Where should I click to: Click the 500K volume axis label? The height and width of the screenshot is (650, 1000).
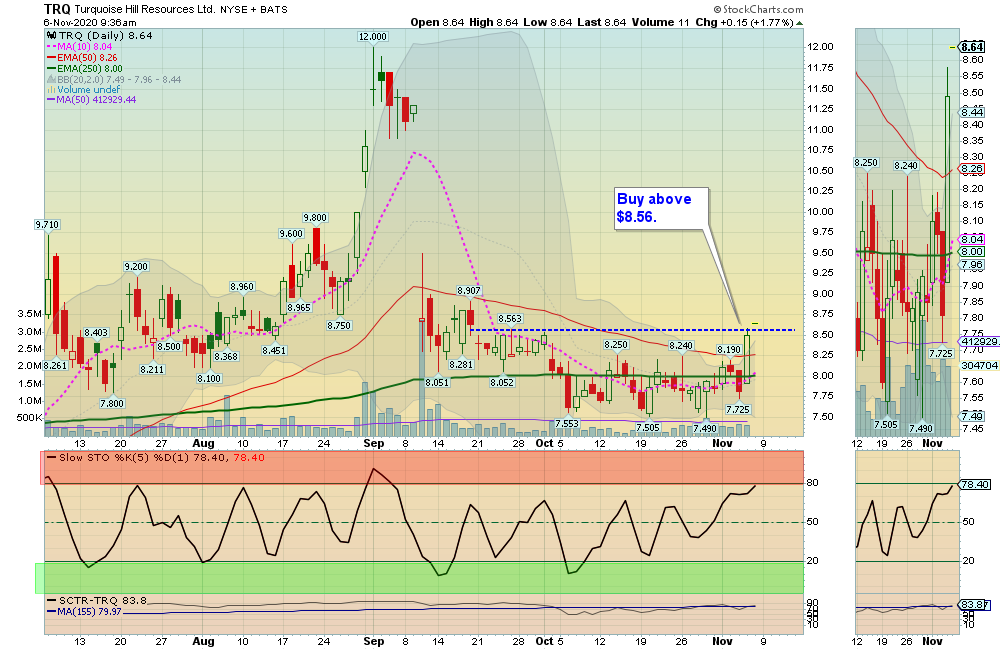(x=29, y=418)
